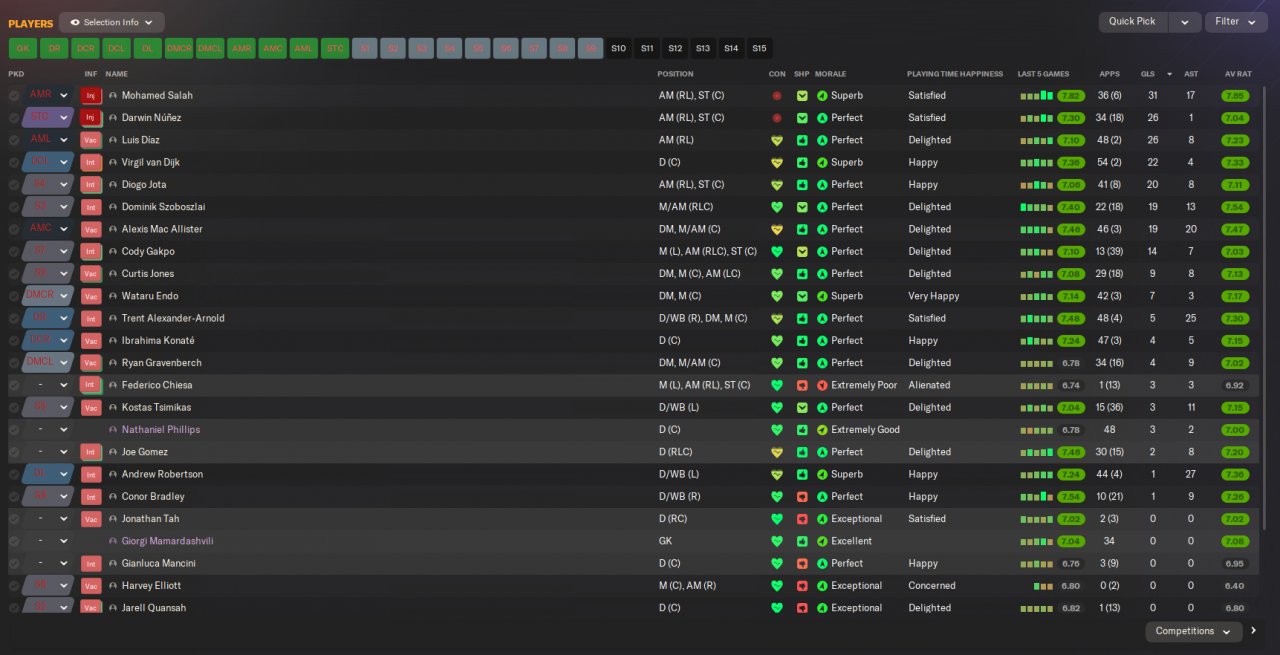Sort by the GLS column header
This screenshot has height=655, width=1280.
coord(1148,74)
